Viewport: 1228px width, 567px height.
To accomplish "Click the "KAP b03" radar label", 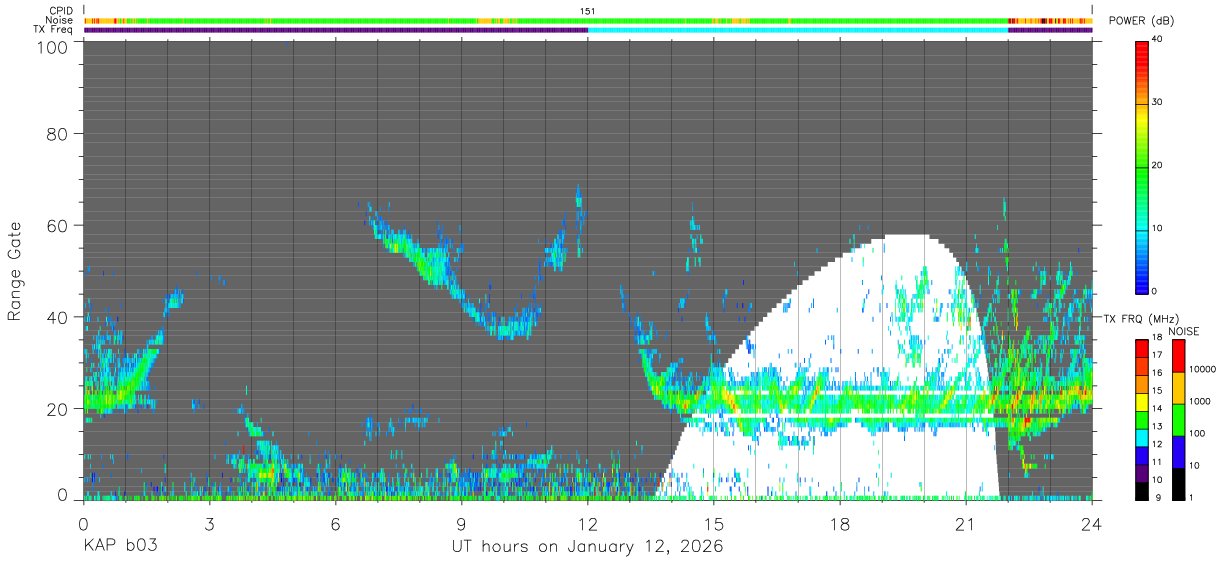I will (119, 547).
